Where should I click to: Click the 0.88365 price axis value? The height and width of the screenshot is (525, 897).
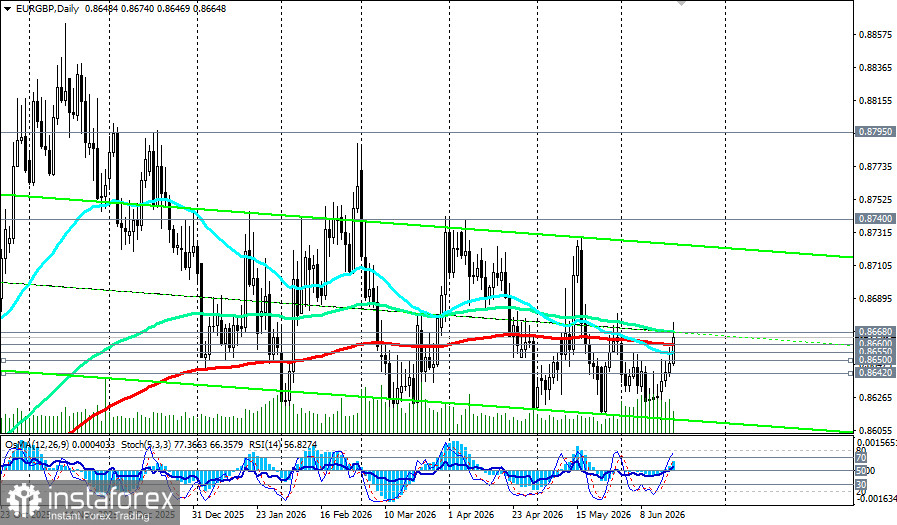click(x=875, y=67)
